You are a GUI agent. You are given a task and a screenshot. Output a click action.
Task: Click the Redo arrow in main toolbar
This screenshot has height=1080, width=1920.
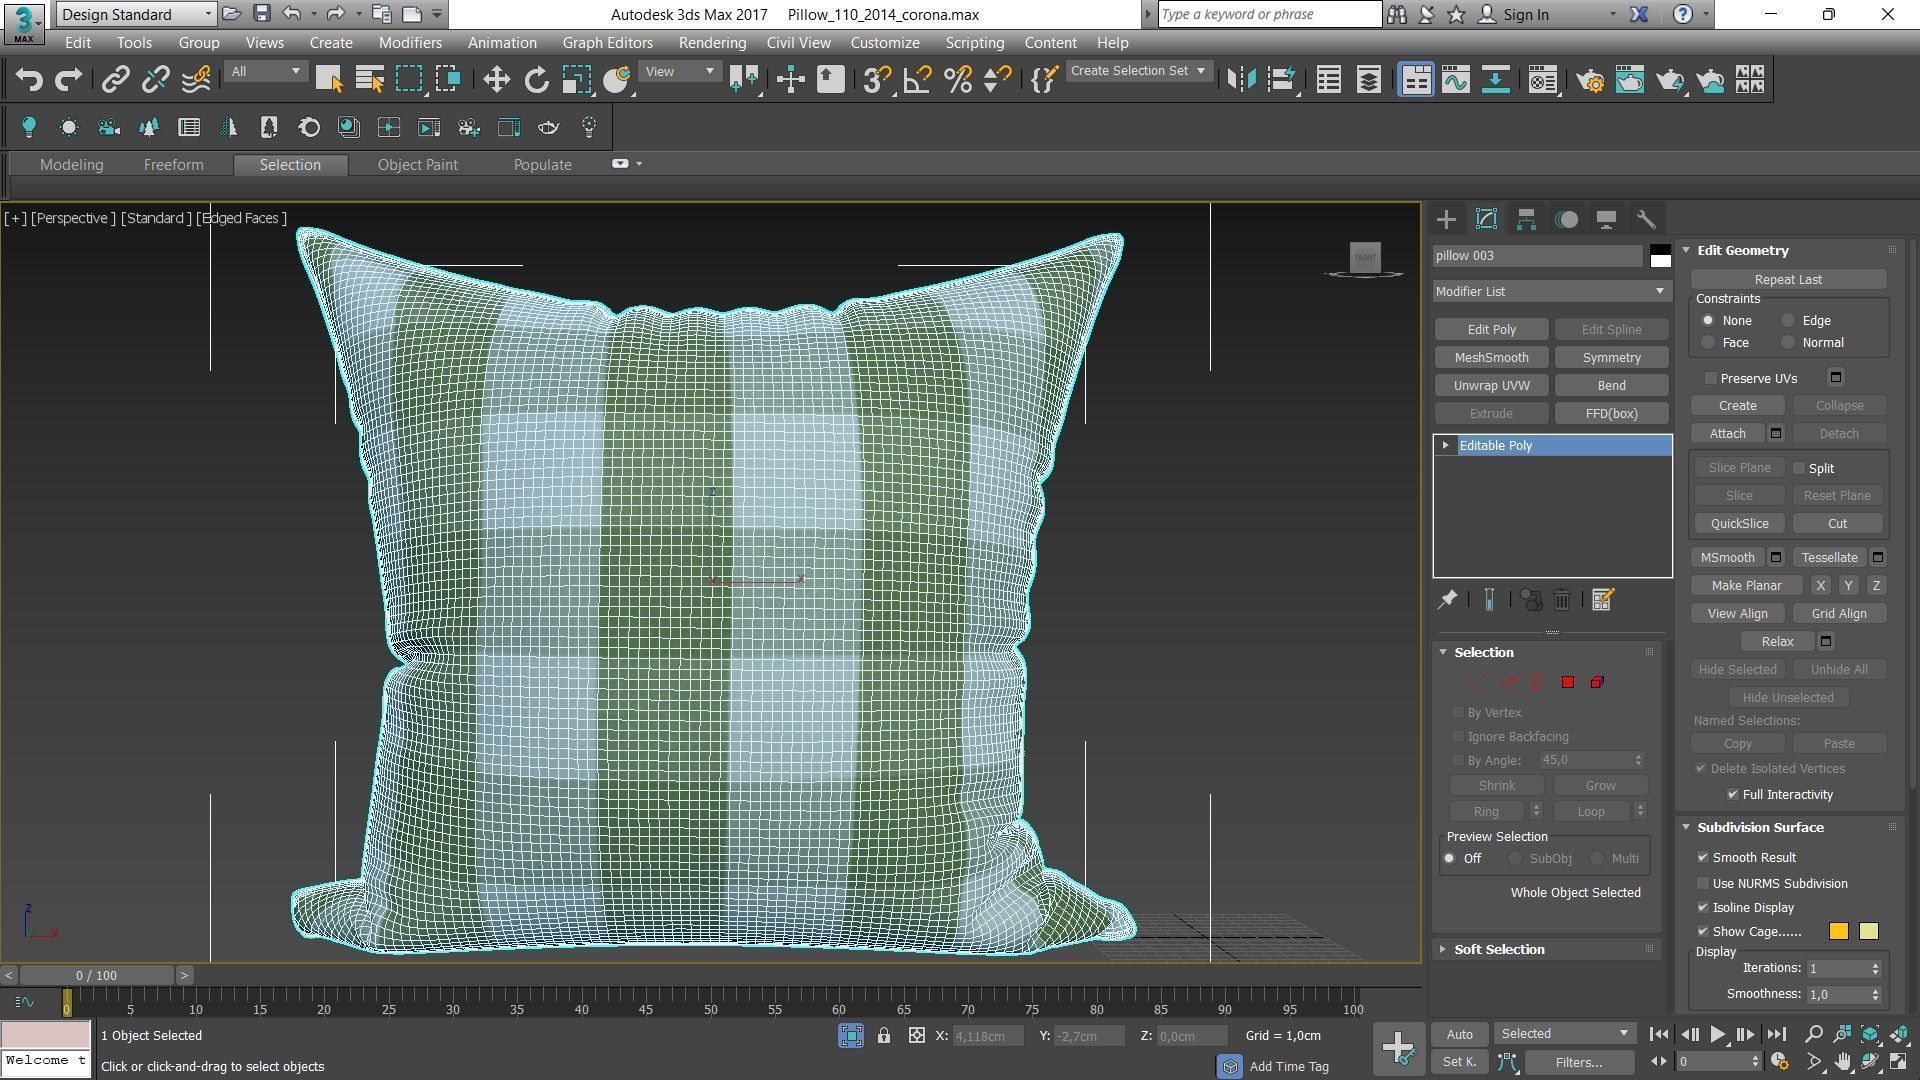(68, 80)
